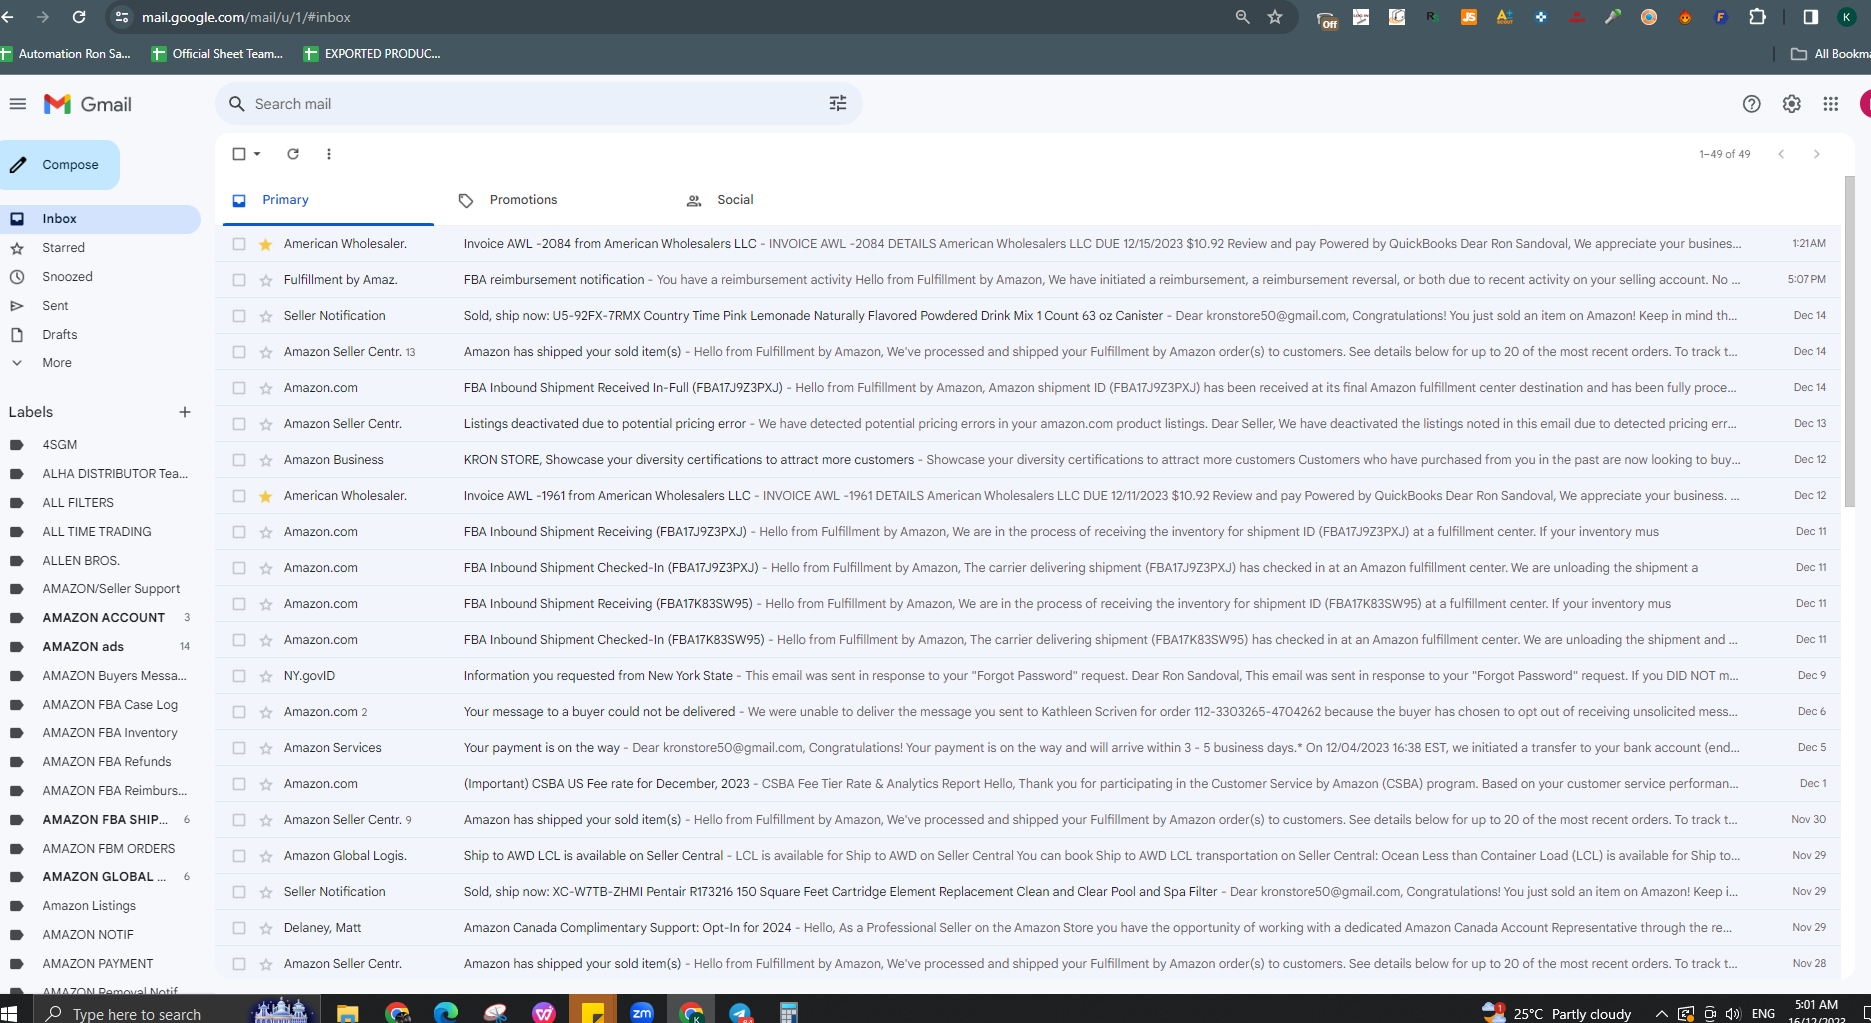This screenshot has width=1871, height=1023.
Task: Show search options filter icon
Action: tap(838, 104)
